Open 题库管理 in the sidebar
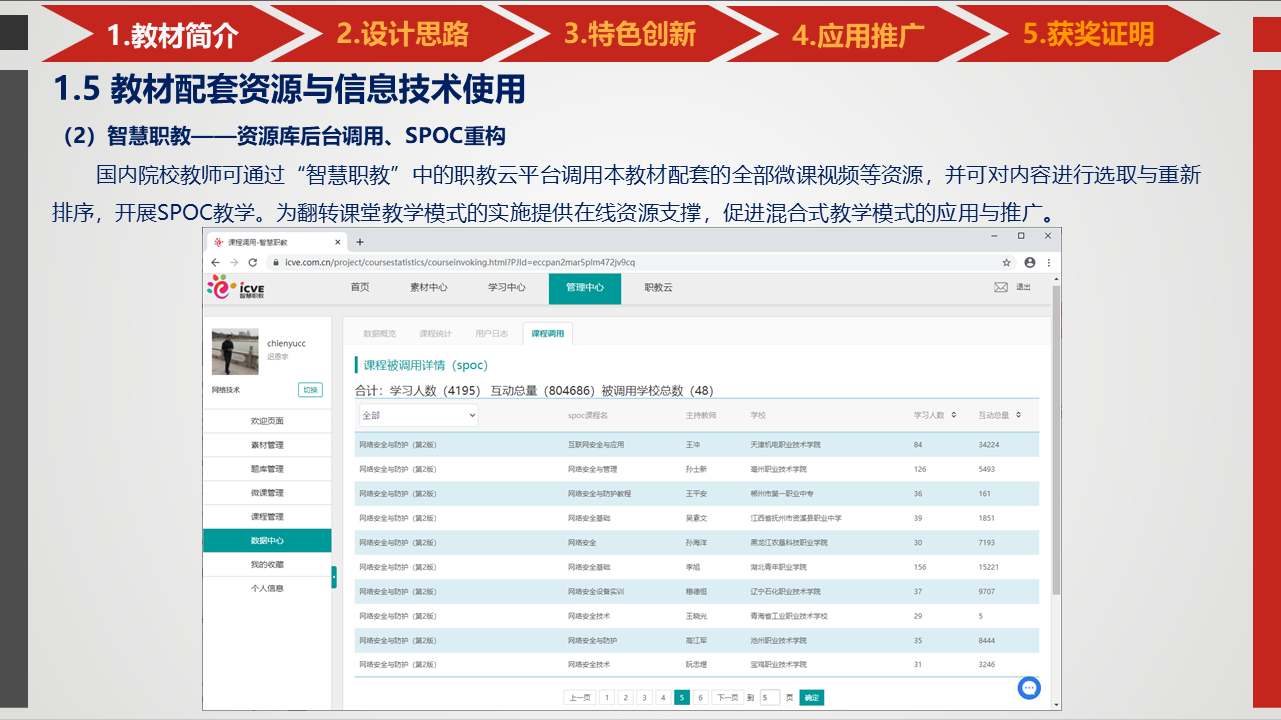The width and height of the screenshot is (1281, 720). 267,469
